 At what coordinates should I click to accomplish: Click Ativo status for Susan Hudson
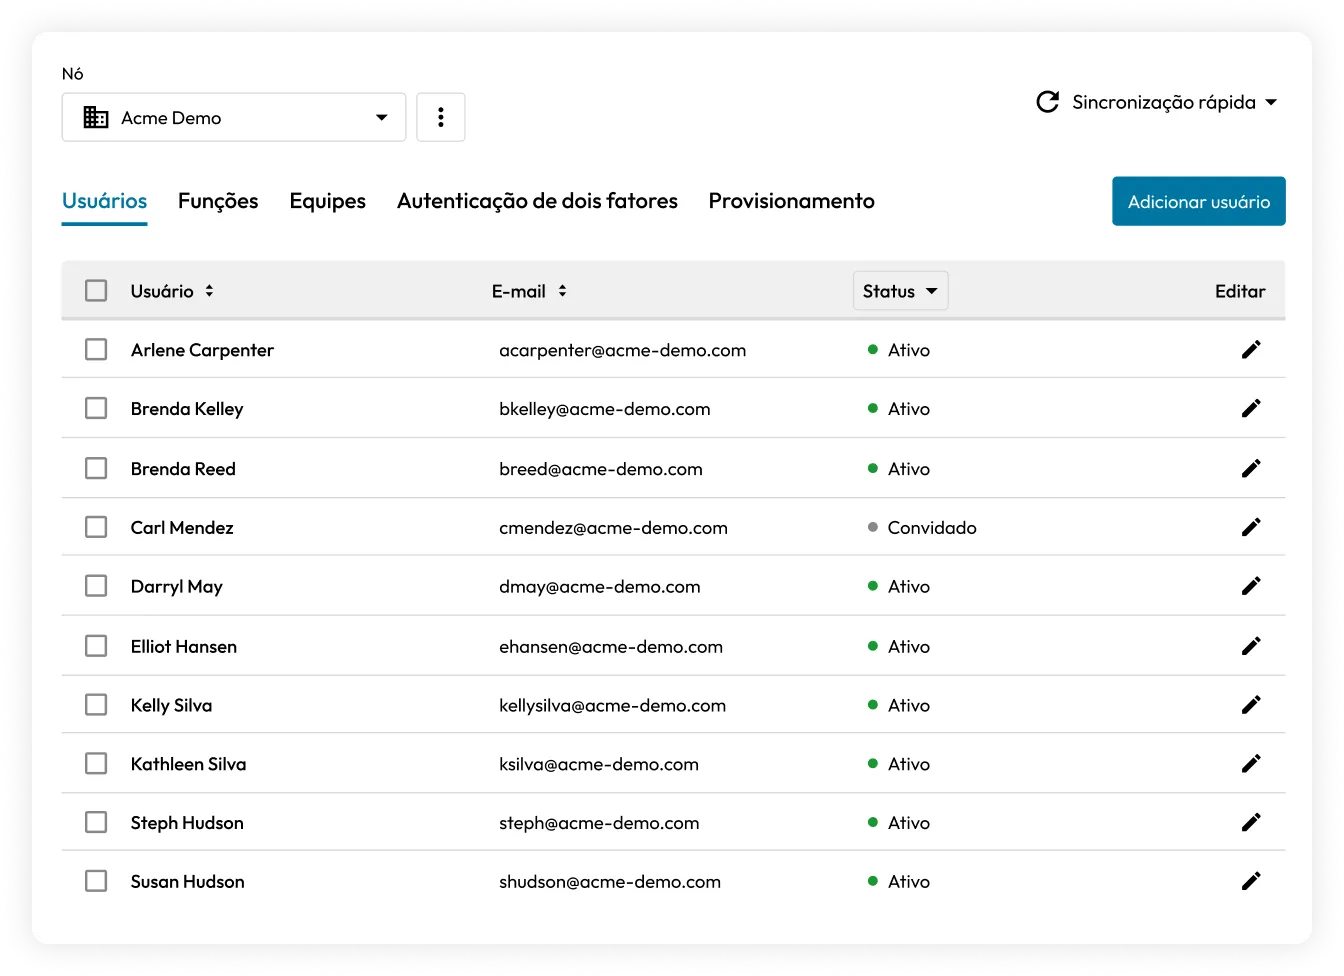point(899,882)
